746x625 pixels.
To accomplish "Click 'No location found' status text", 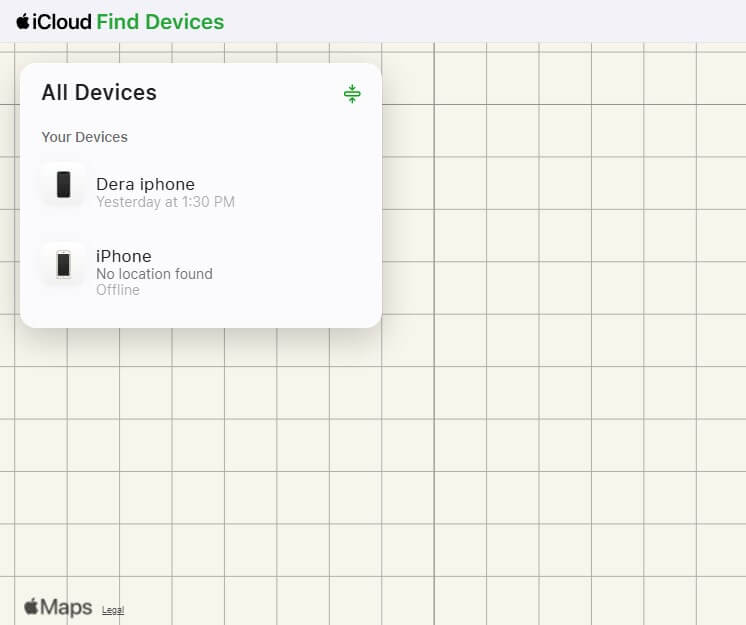I will pos(154,274).
